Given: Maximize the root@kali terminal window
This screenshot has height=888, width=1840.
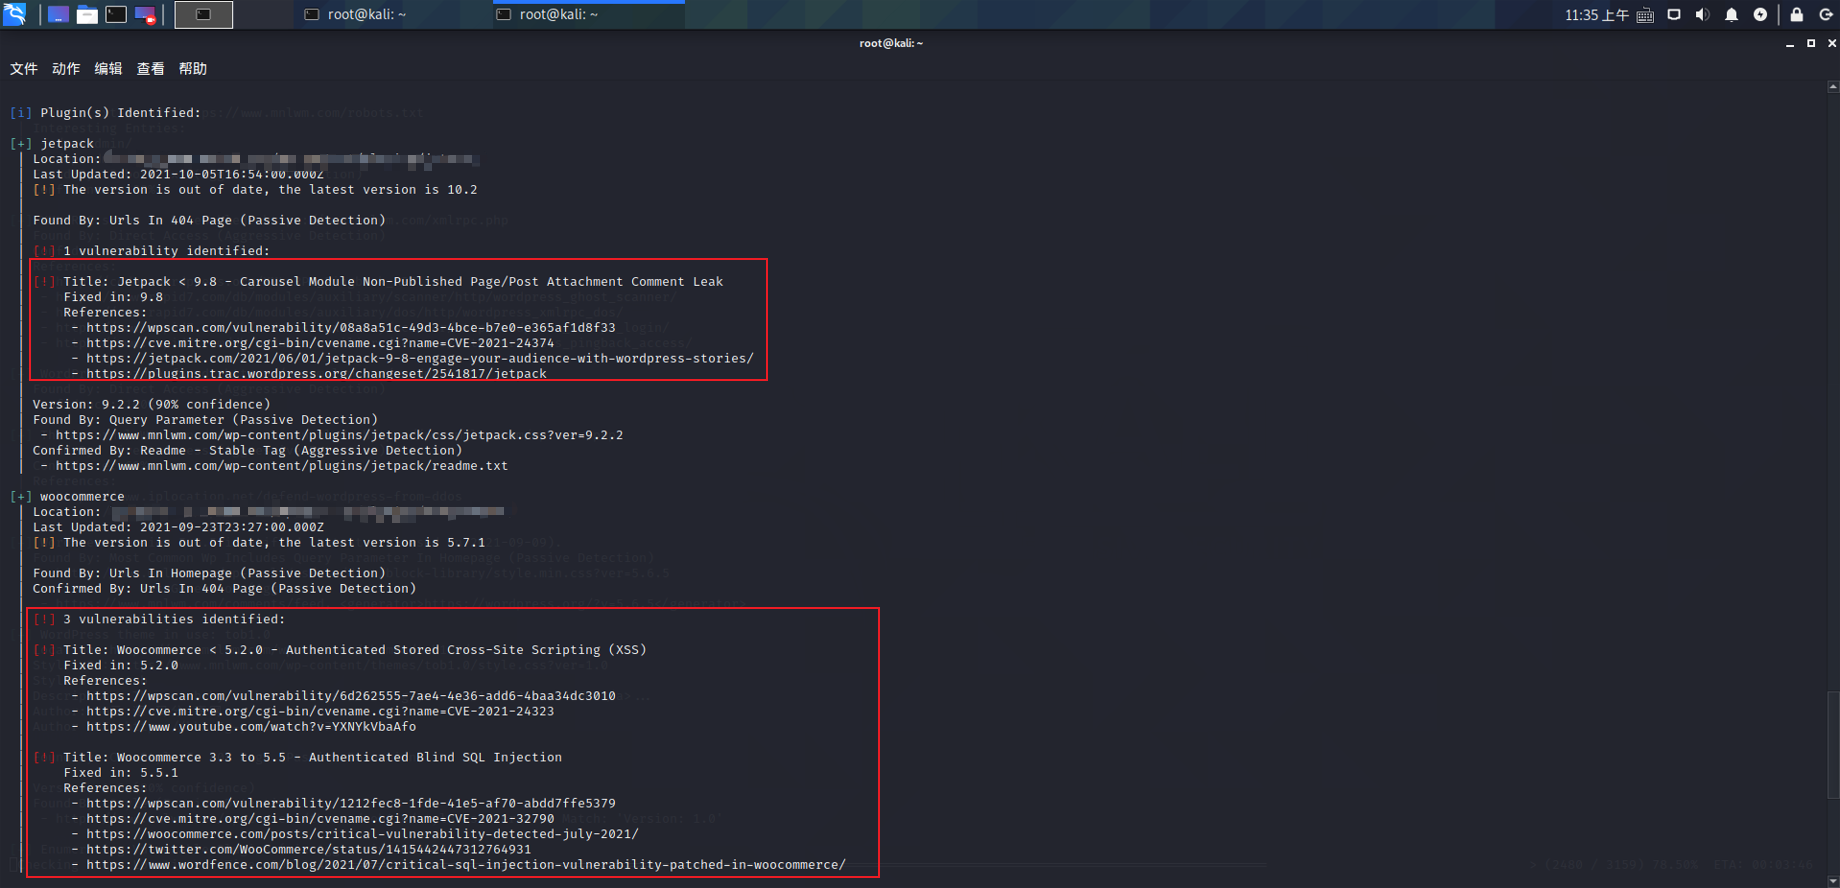Looking at the screenshot, I should click(x=1811, y=44).
